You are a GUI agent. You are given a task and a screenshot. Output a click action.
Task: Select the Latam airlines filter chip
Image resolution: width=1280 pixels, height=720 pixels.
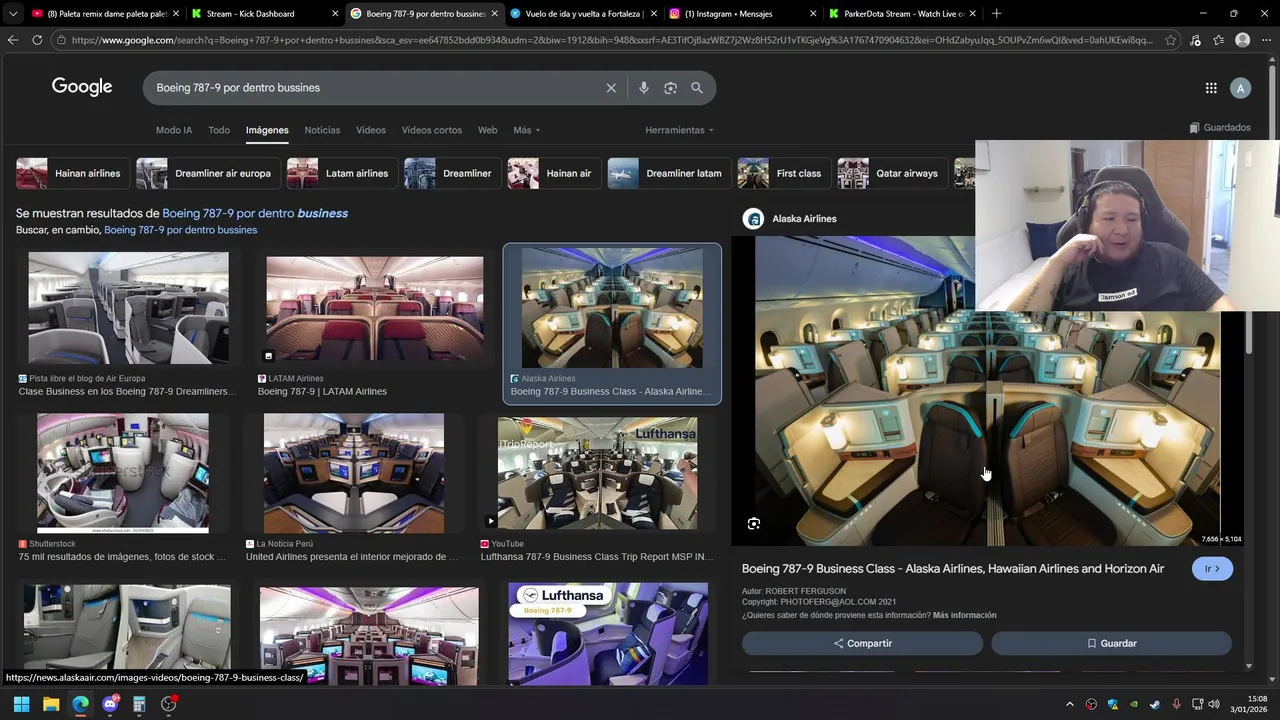pyautogui.click(x=341, y=173)
